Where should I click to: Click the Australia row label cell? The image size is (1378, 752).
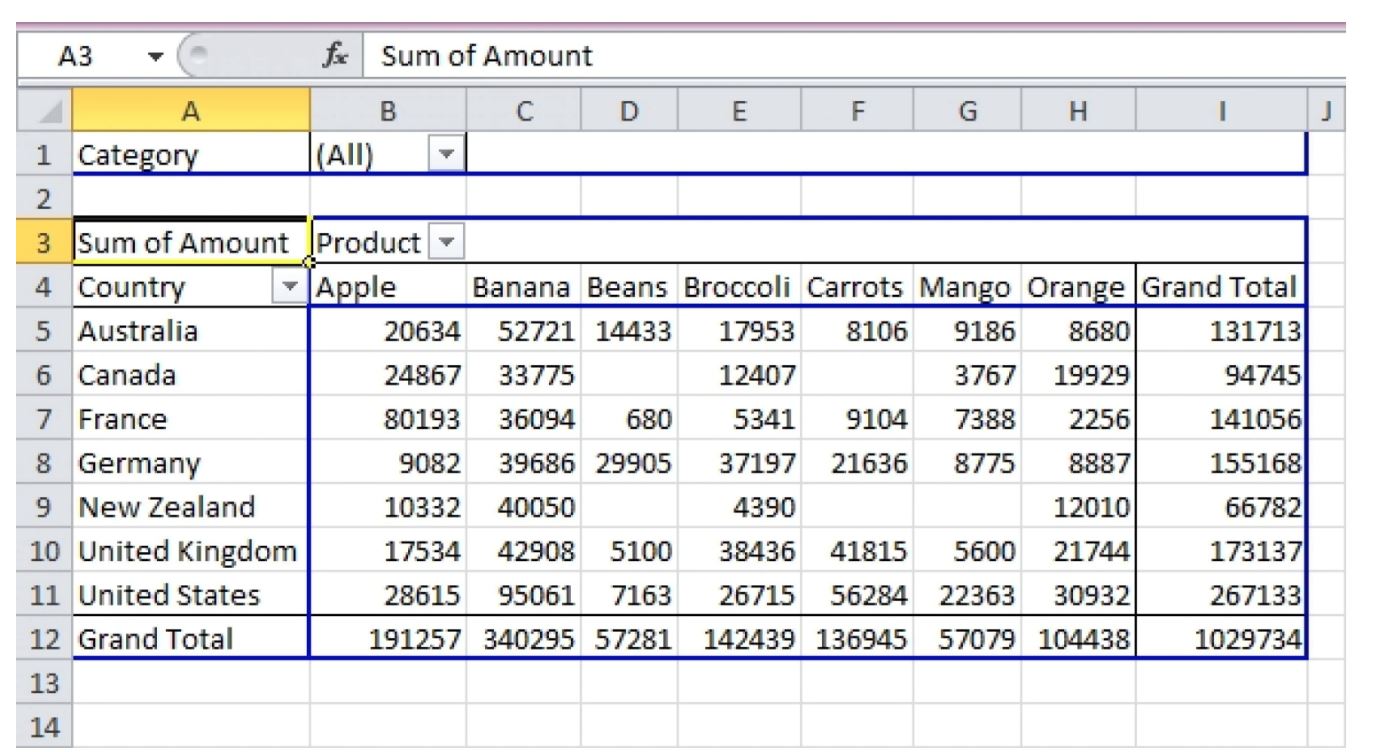pos(190,331)
